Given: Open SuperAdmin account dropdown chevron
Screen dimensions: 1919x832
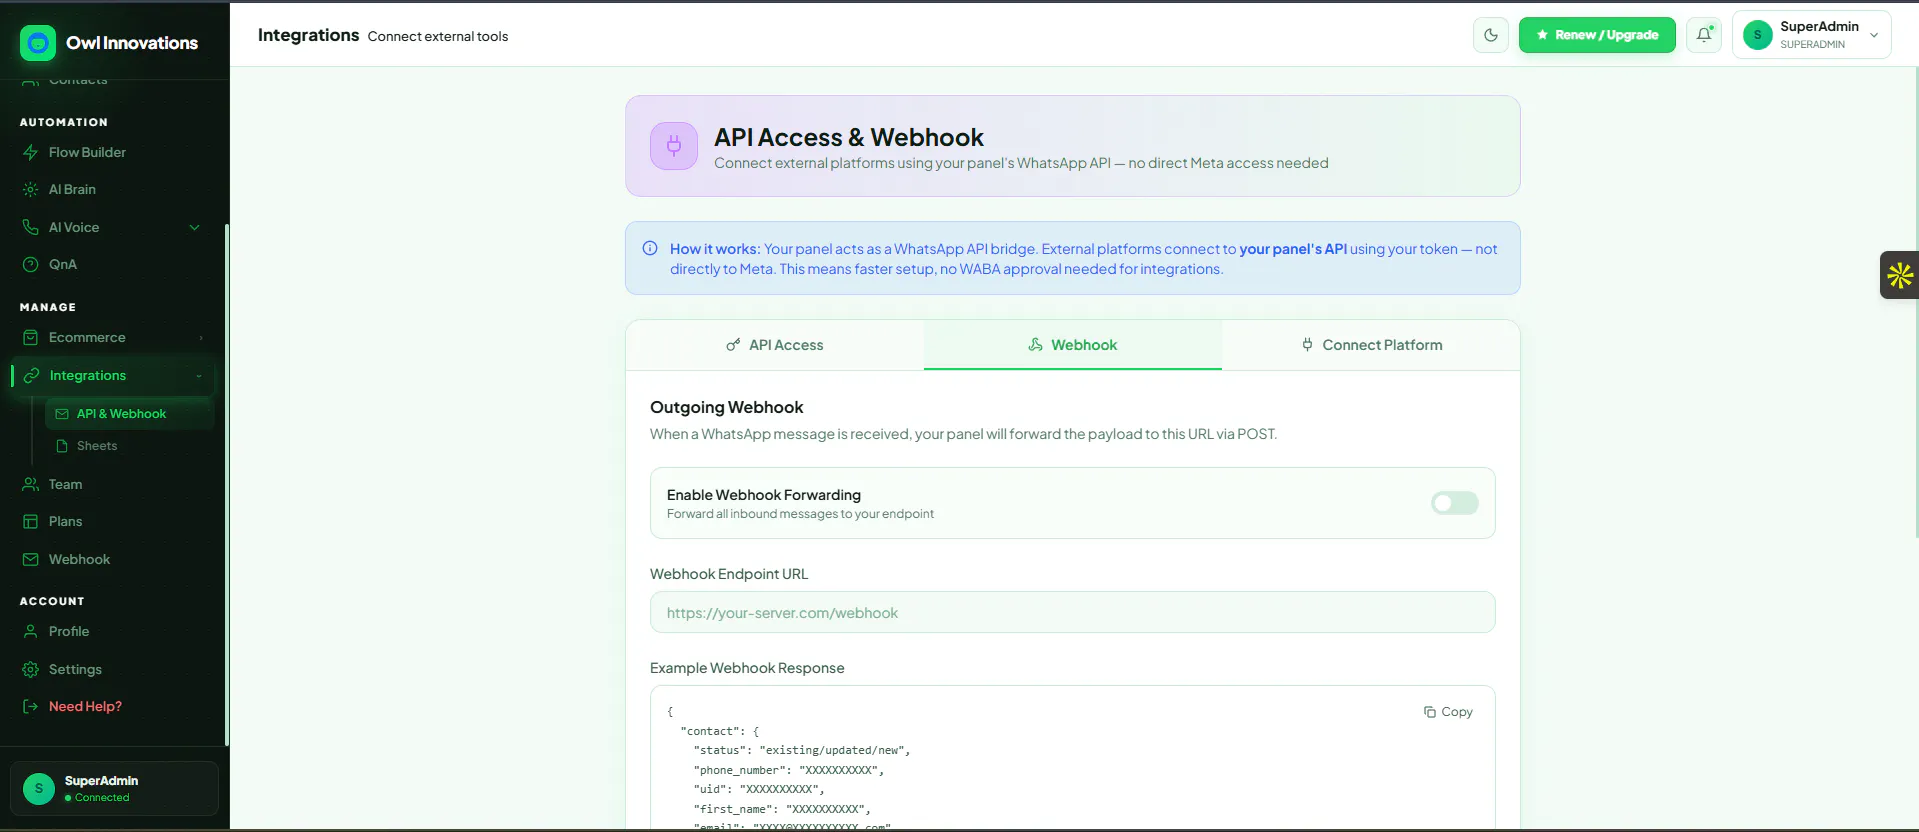Looking at the screenshot, I should (1874, 35).
